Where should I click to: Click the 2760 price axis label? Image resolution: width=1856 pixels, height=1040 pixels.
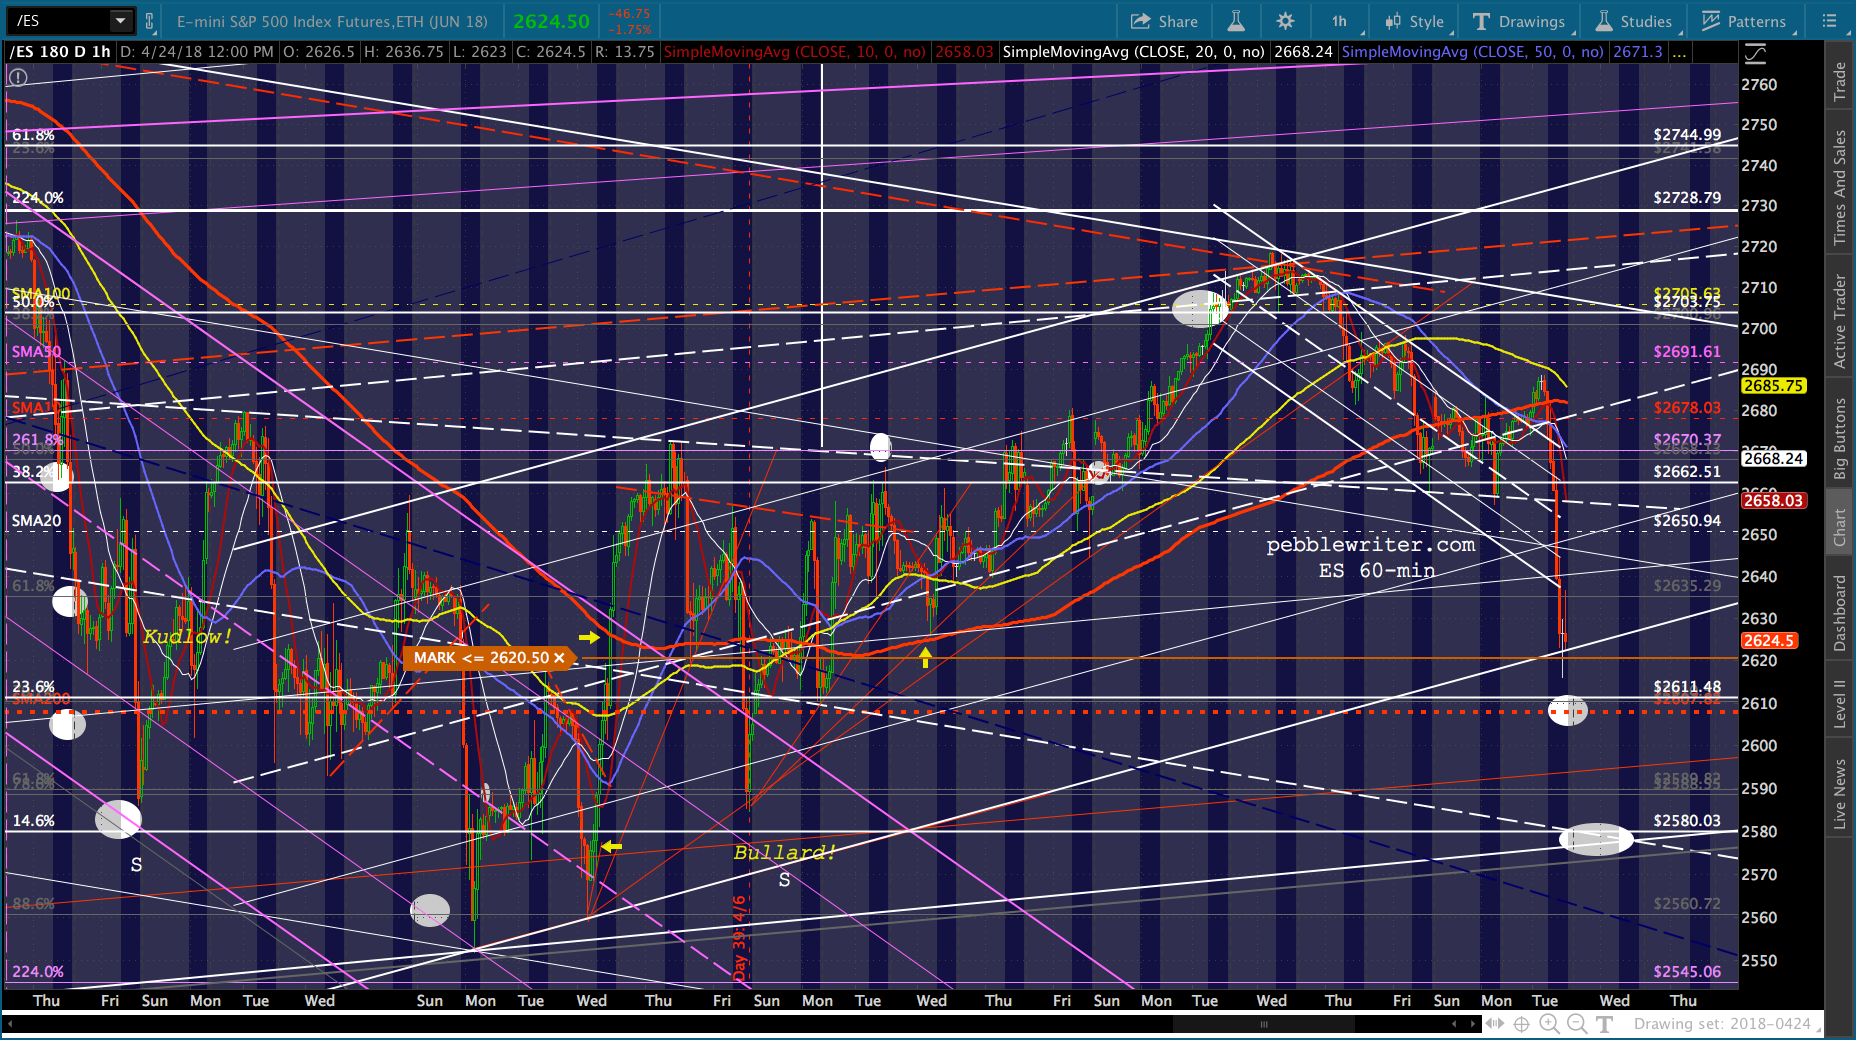pyautogui.click(x=1760, y=85)
